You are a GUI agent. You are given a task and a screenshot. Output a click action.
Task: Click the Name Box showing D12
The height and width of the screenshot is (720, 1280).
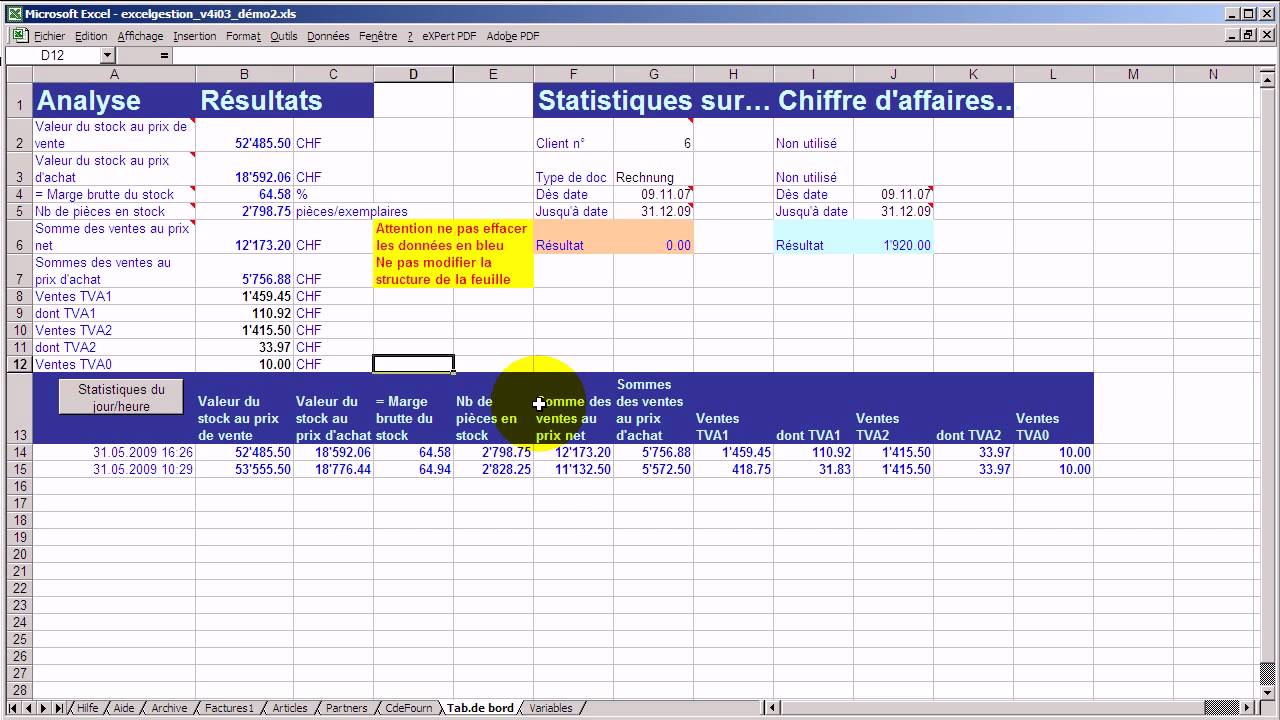point(53,56)
